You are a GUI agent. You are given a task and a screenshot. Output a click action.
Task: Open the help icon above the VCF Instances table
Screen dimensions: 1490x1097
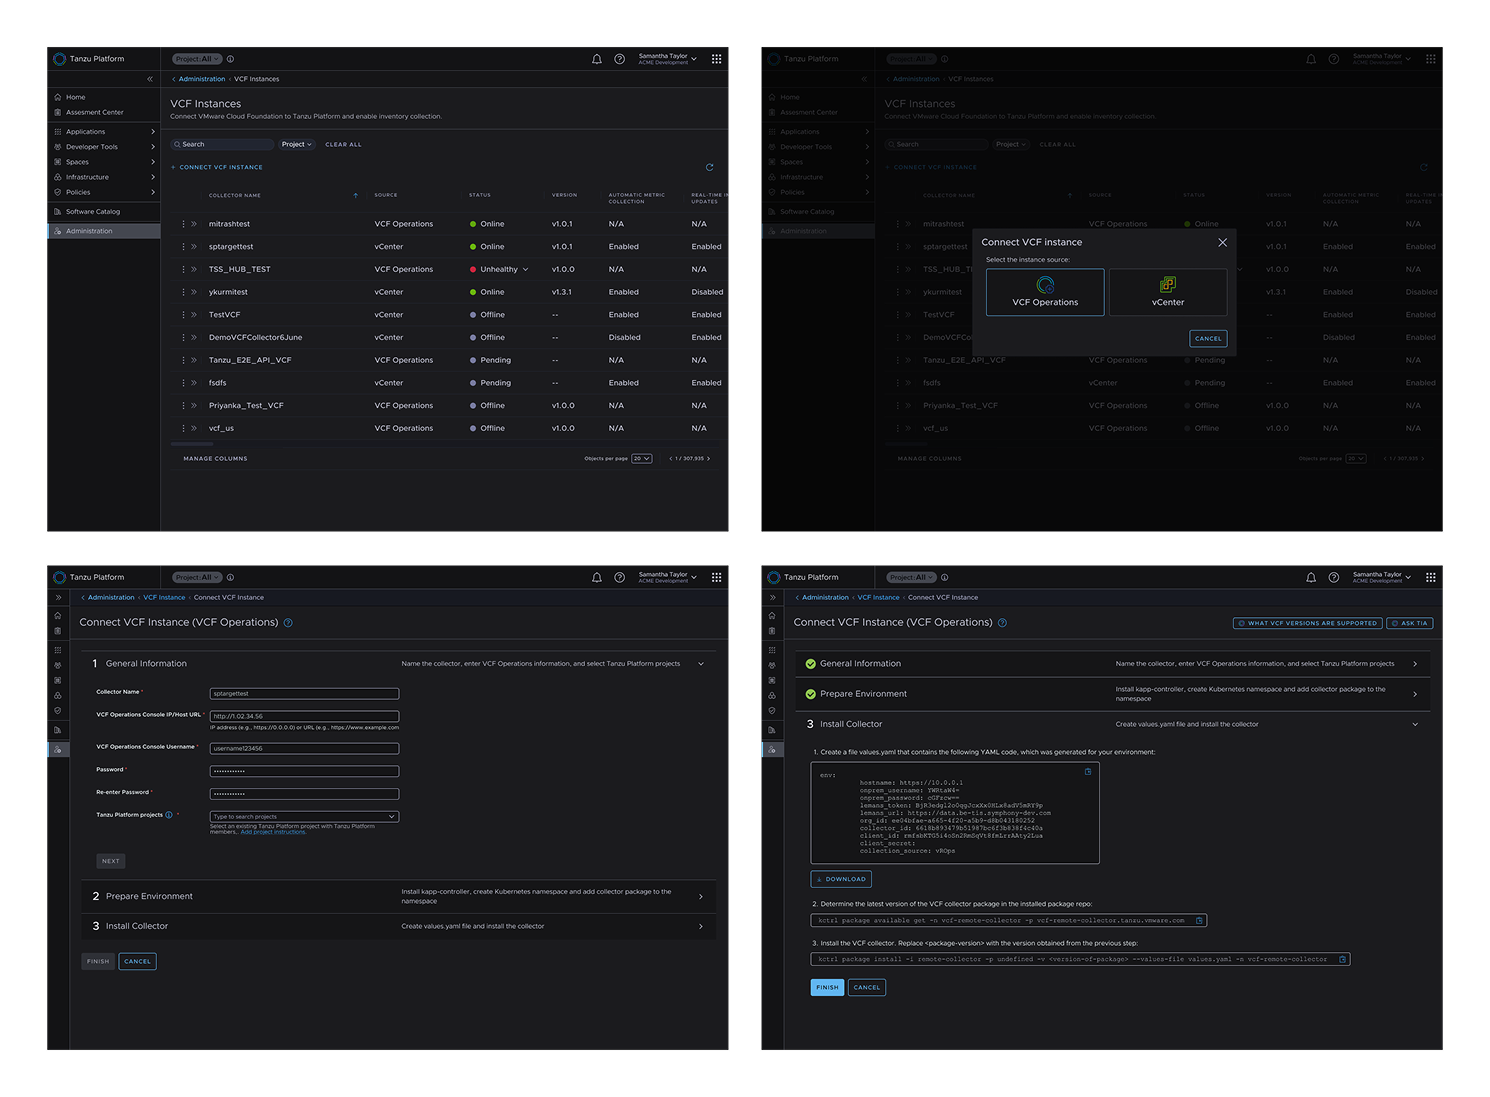point(620,59)
